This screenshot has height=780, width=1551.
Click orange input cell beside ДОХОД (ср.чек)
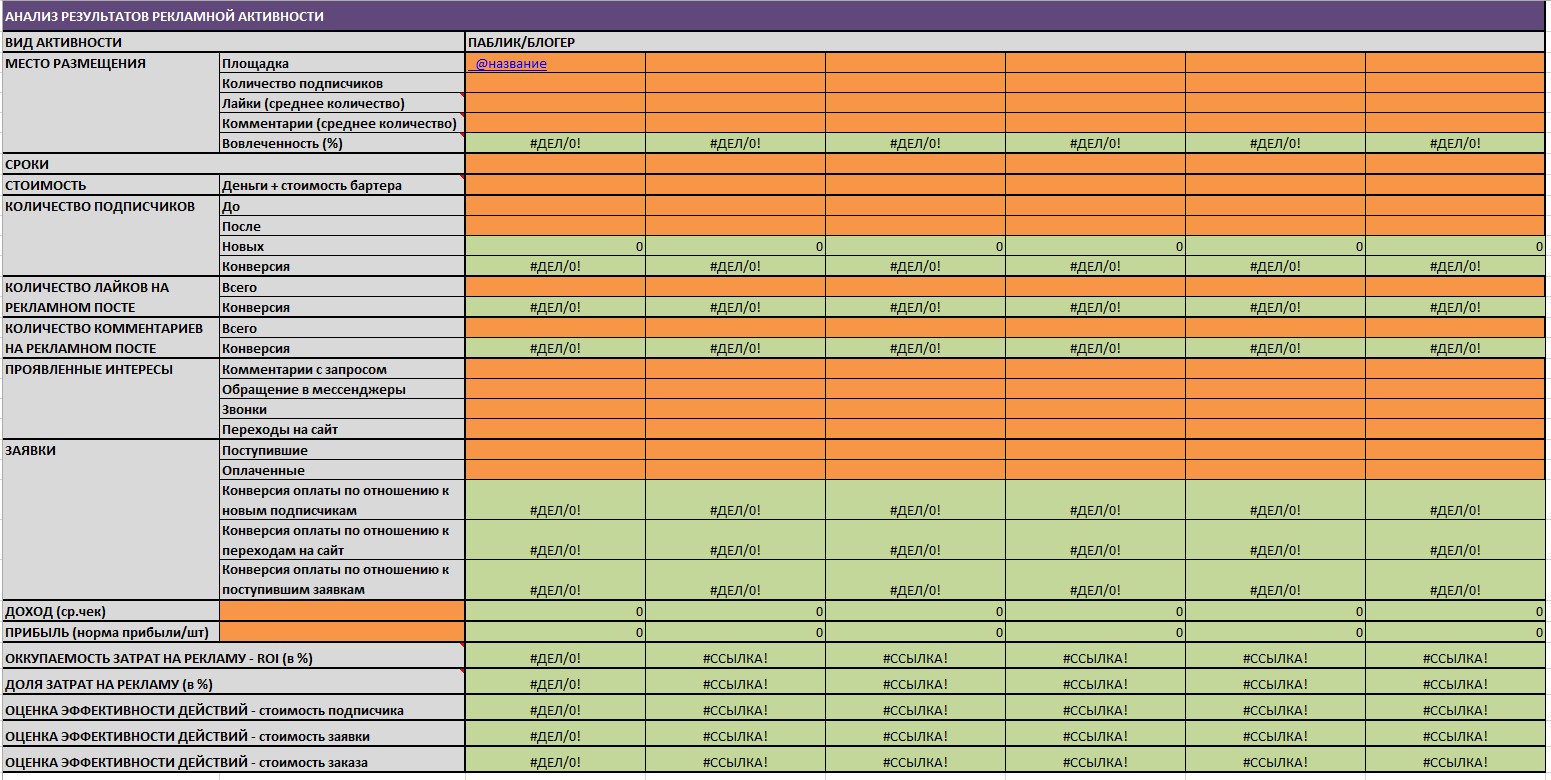(x=342, y=611)
